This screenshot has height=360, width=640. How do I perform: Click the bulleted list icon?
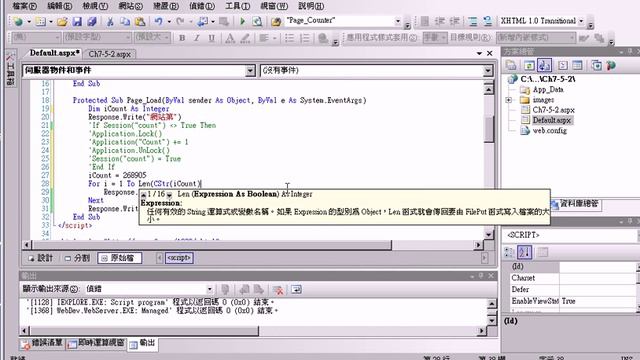289,38
